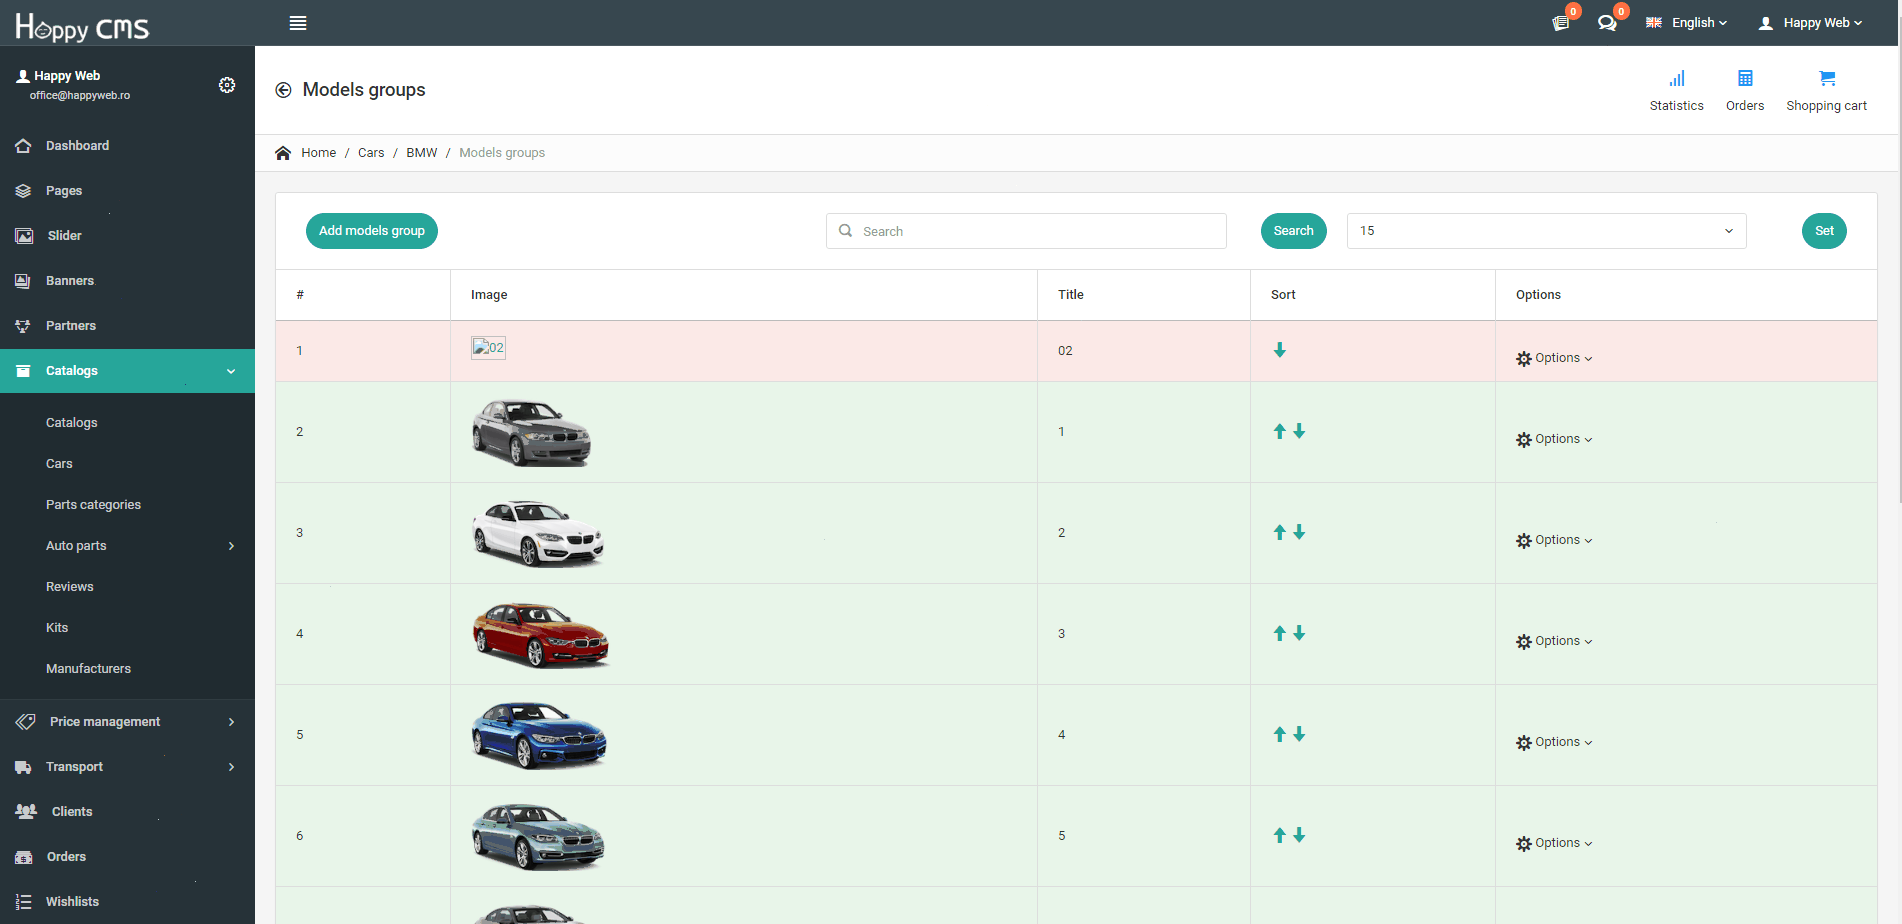Click the blue BMW thumbnail in row 5
Viewport: 1902px width, 924px height.
pos(539,735)
